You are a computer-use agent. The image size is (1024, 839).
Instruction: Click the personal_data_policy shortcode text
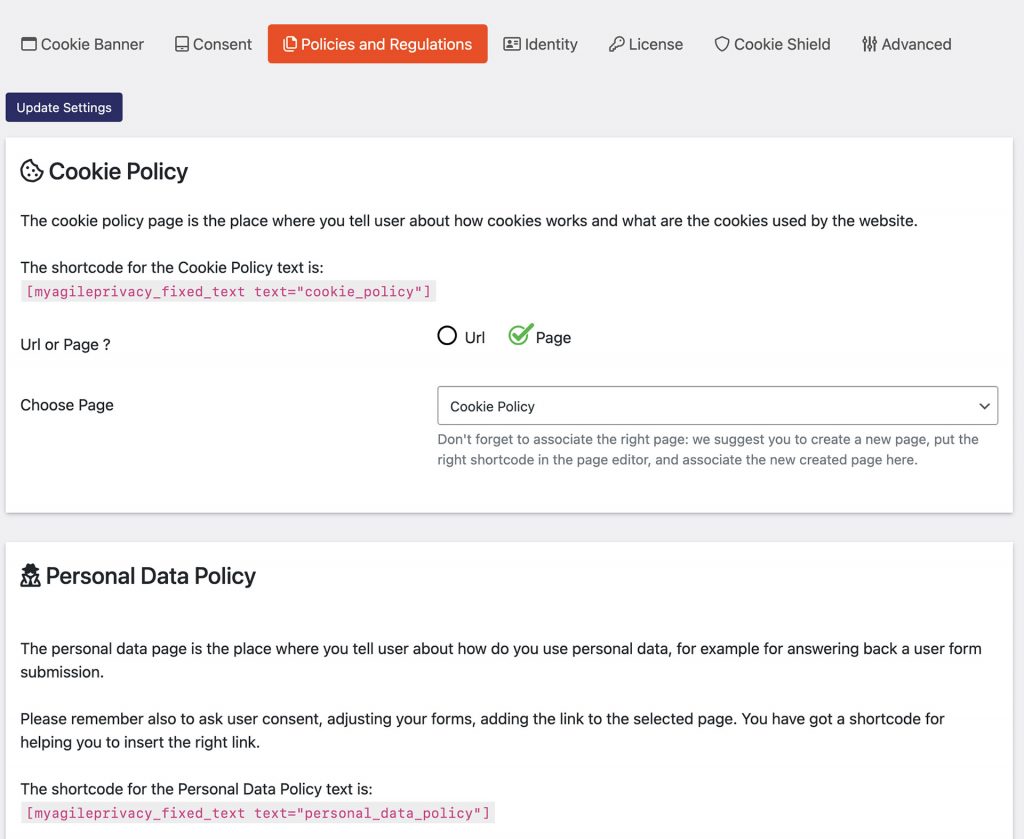258,813
